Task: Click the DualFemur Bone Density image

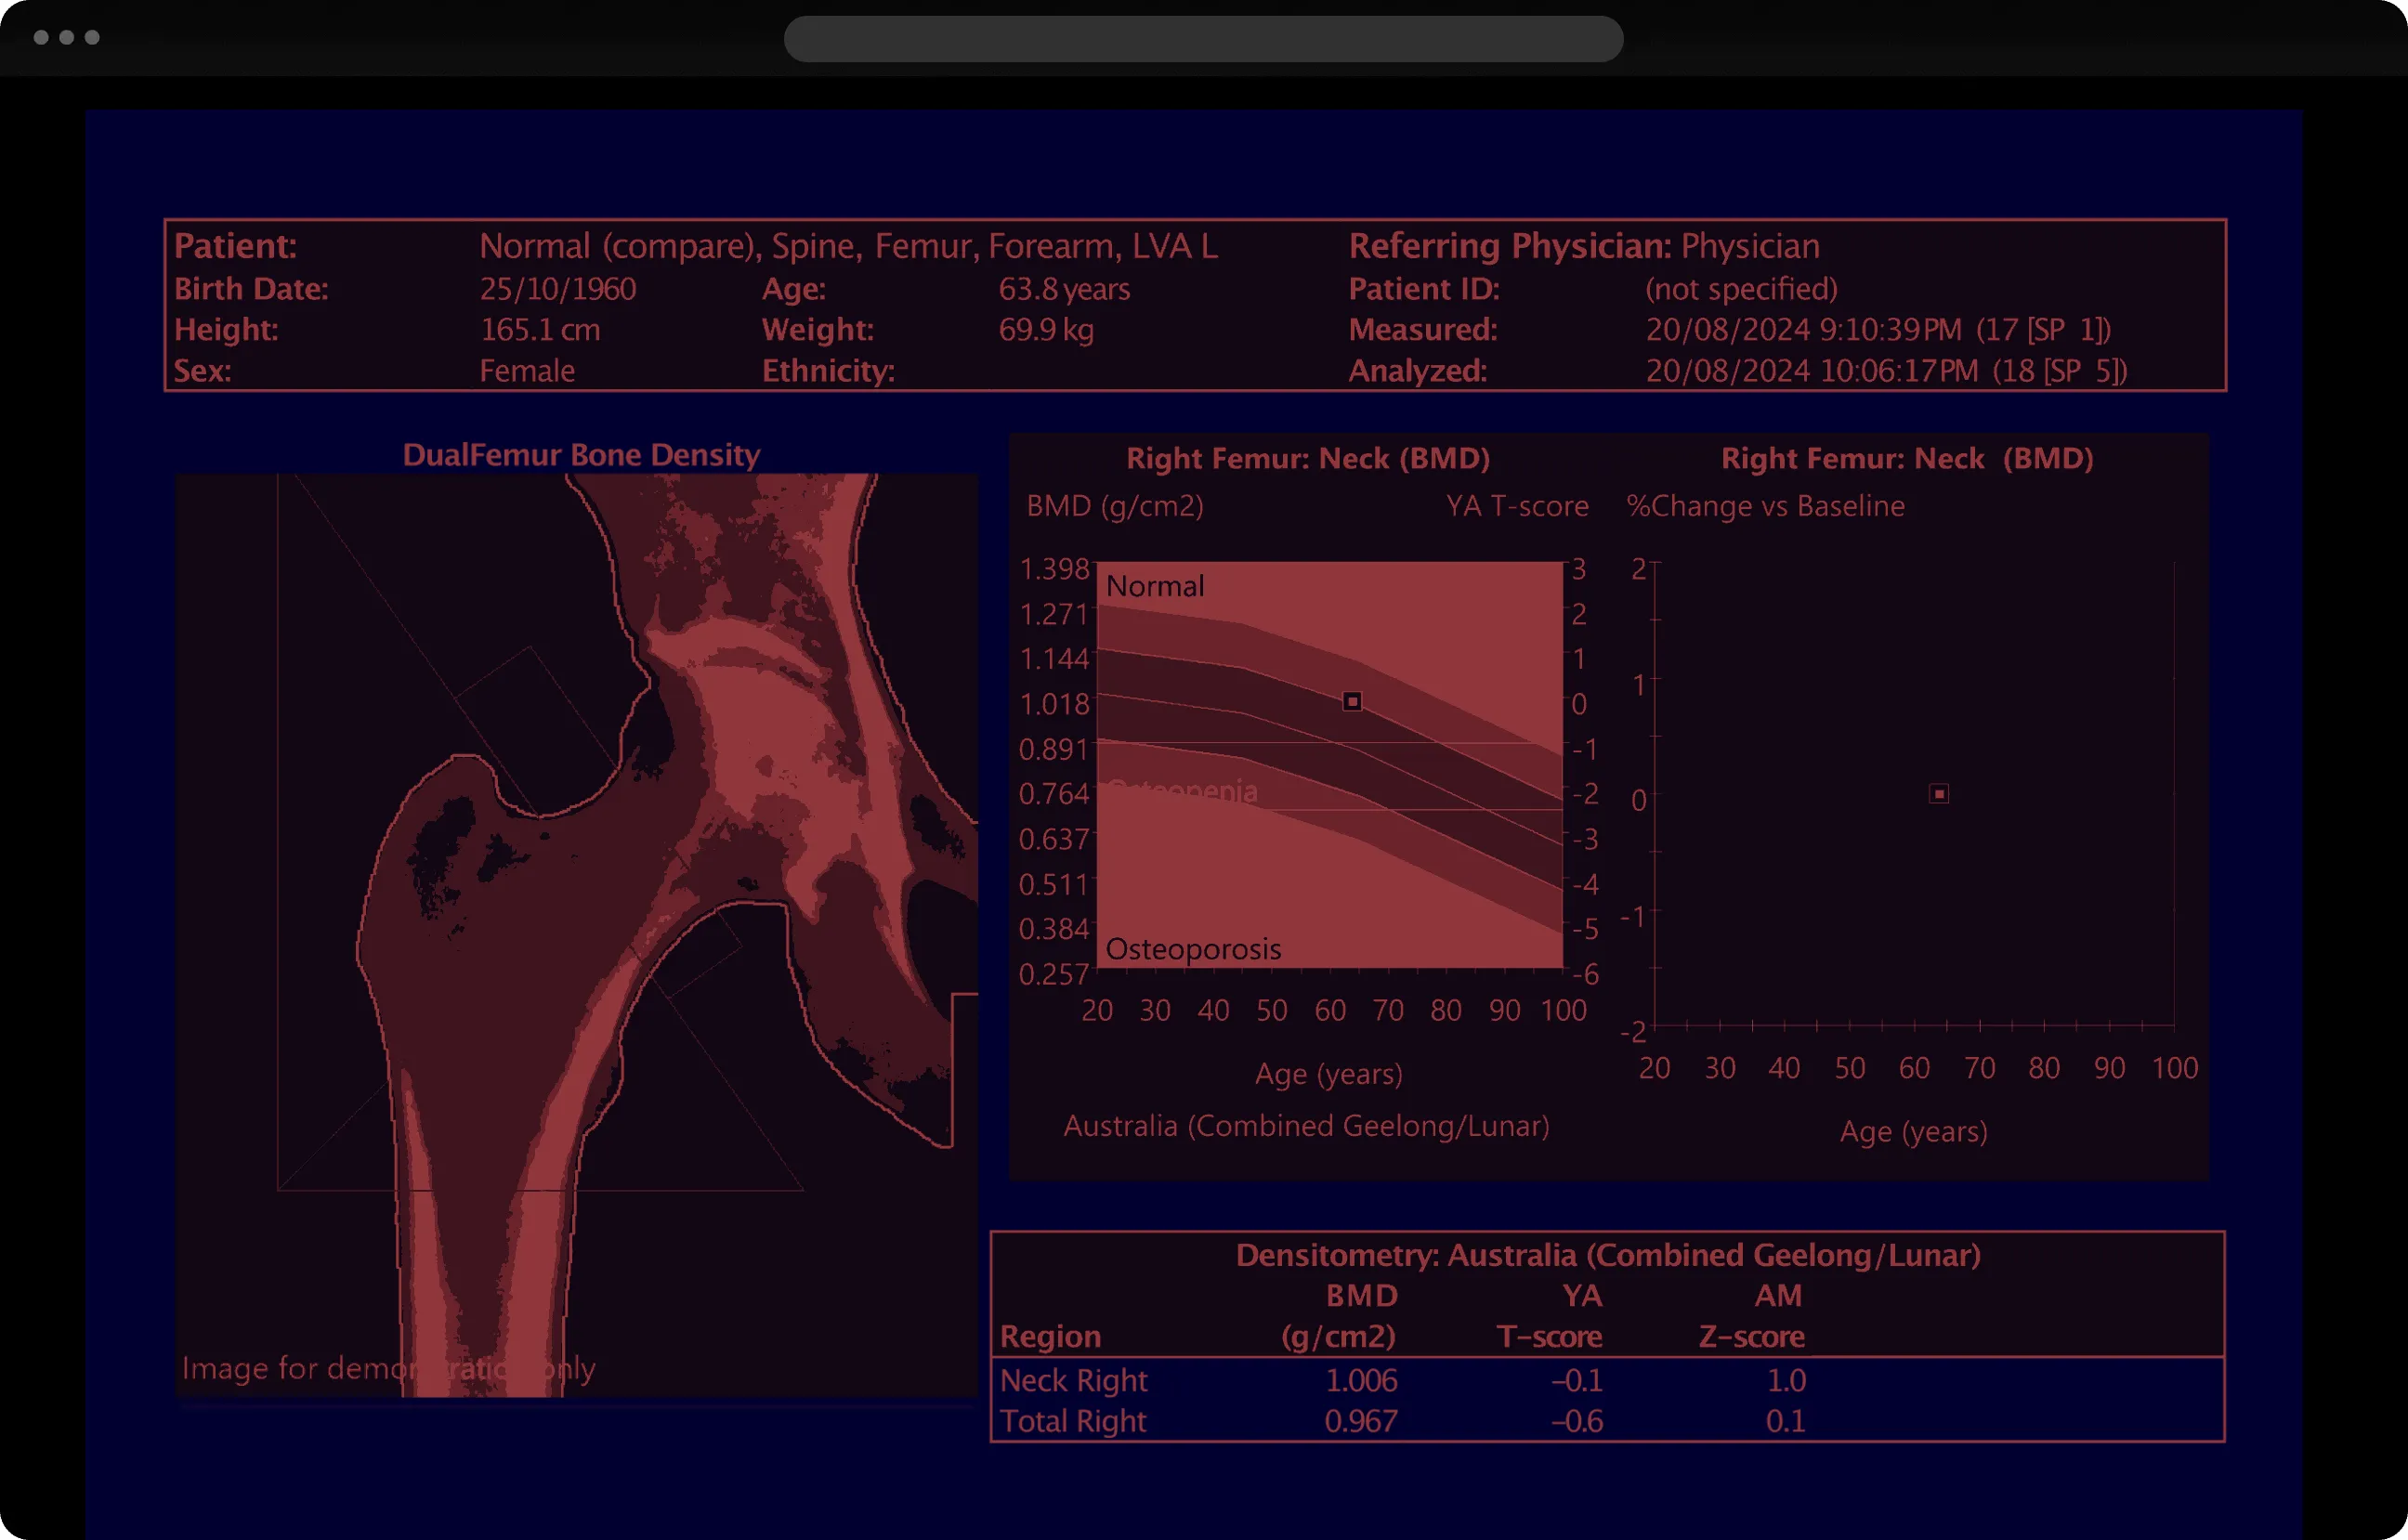Action: click(x=577, y=935)
